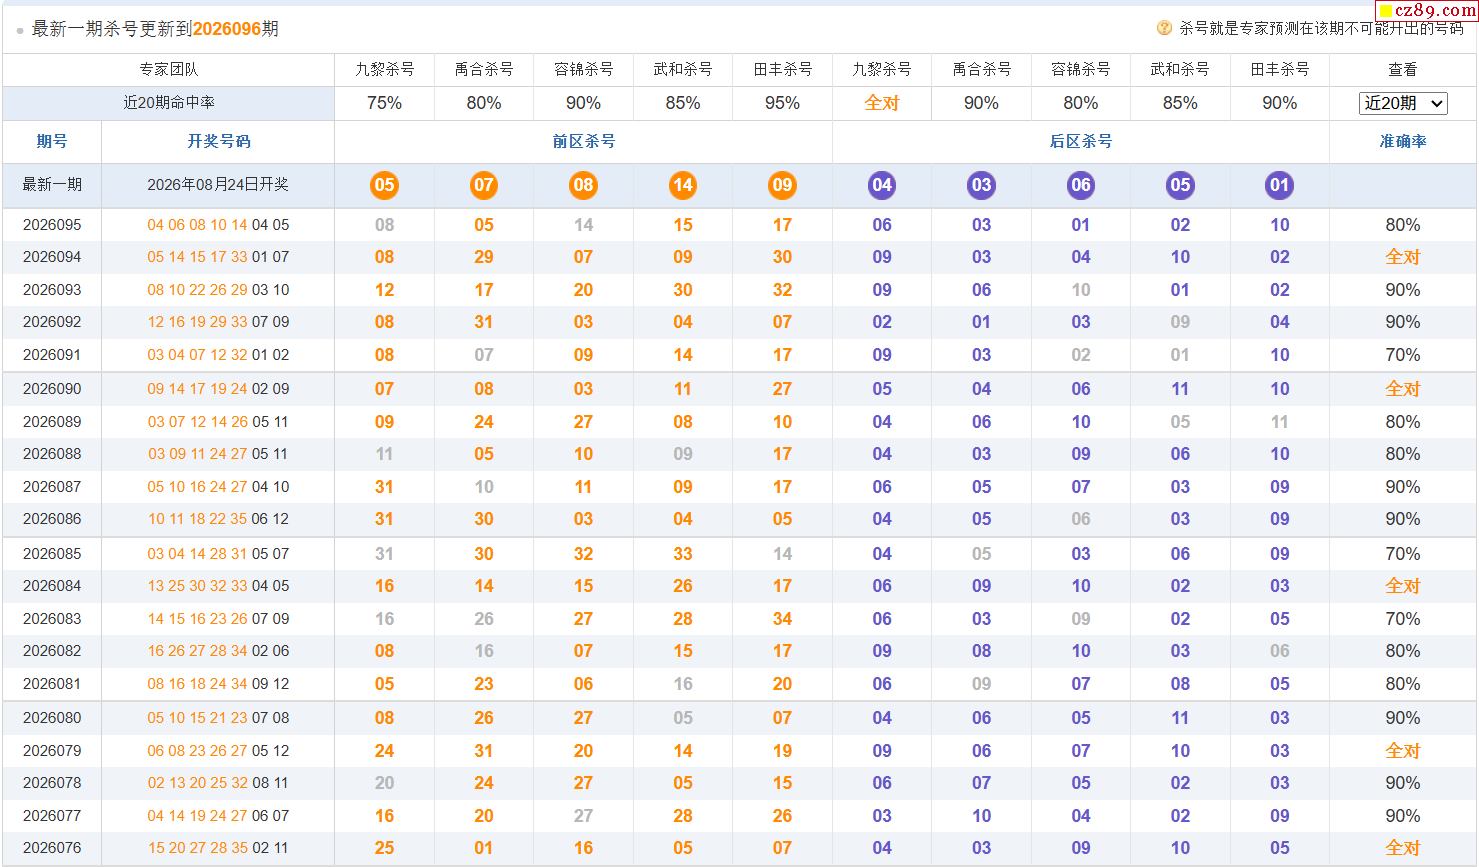Click the 最新一期 row label
The image size is (1479, 867).
(x=52, y=185)
